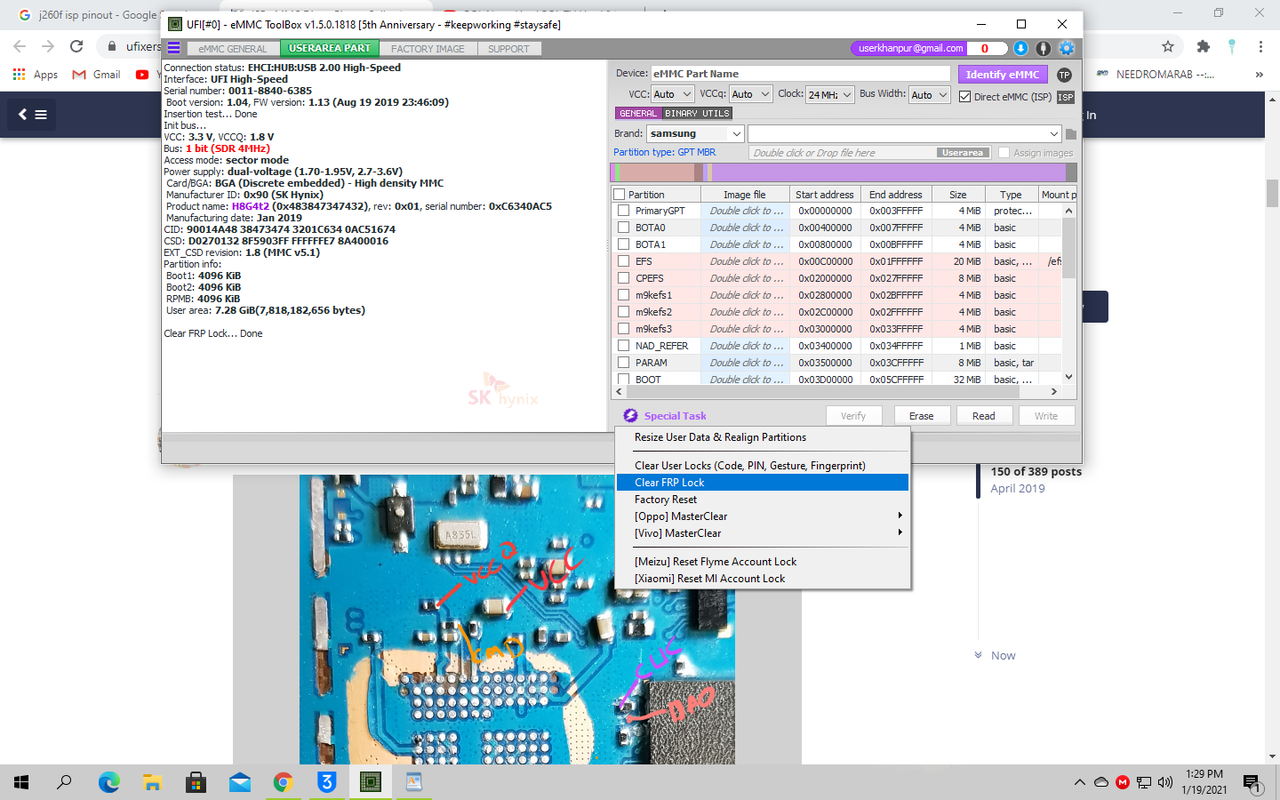Tick the PrimaryGPT partition checkbox
The image size is (1280, 800).
coord(624,211)
